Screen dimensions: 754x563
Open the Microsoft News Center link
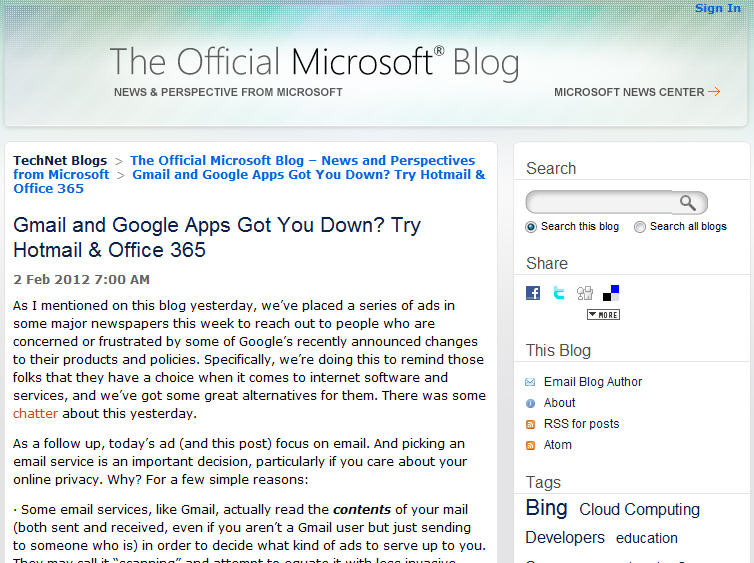(629, 92)
